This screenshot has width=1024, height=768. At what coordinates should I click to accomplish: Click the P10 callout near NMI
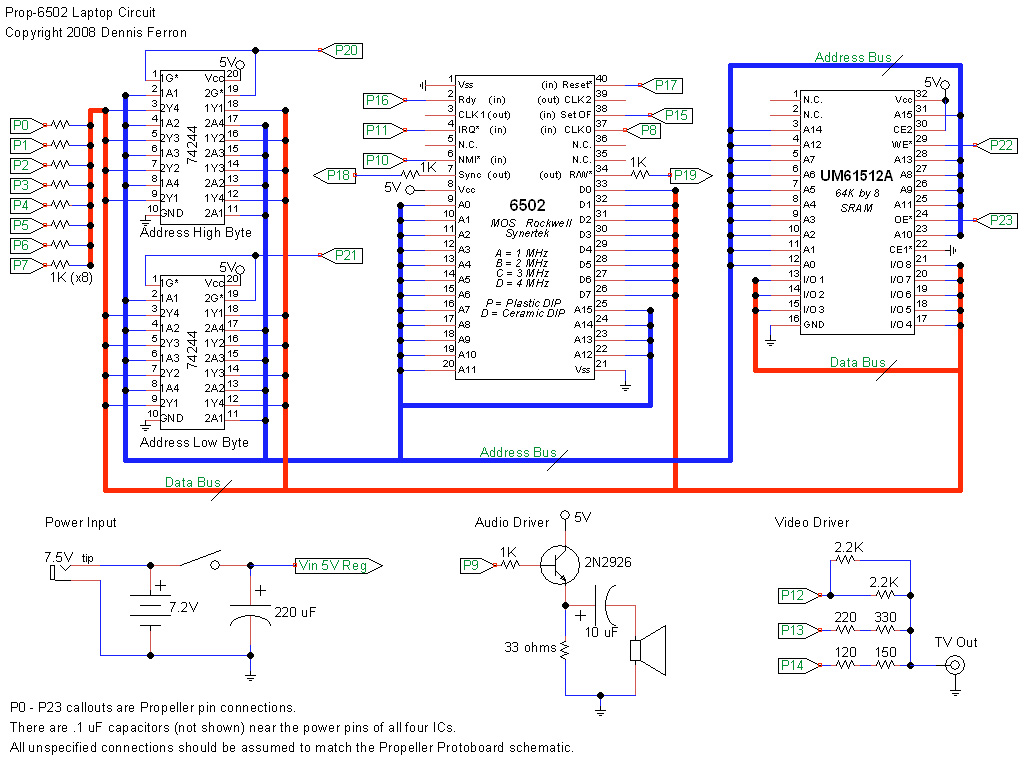[385, 161]
